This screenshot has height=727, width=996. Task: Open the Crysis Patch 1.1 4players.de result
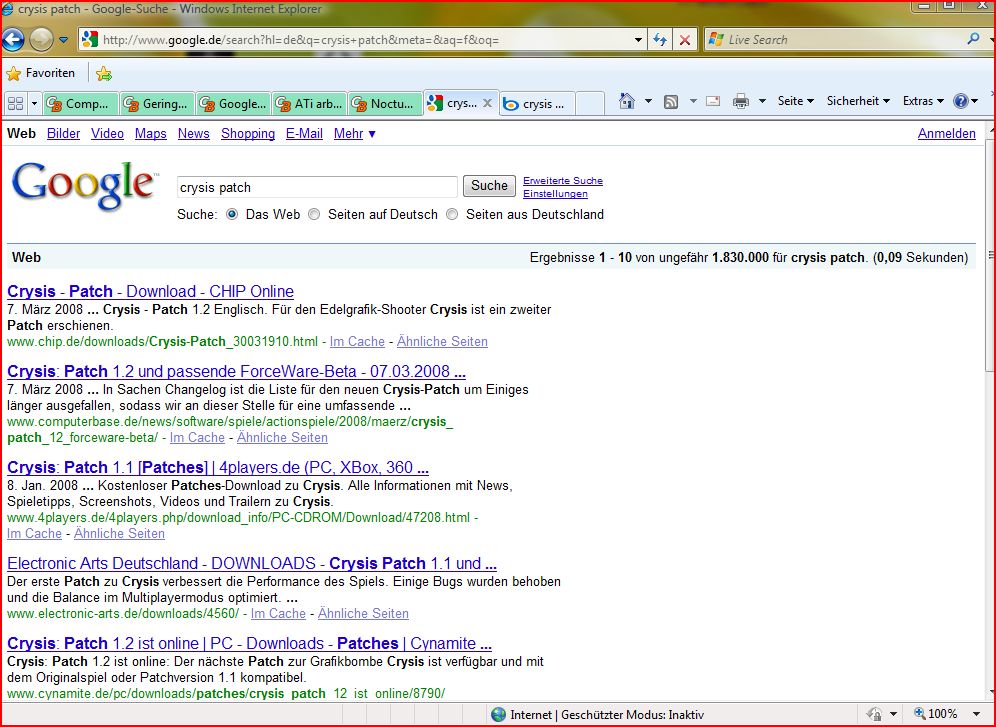point(218,467)
